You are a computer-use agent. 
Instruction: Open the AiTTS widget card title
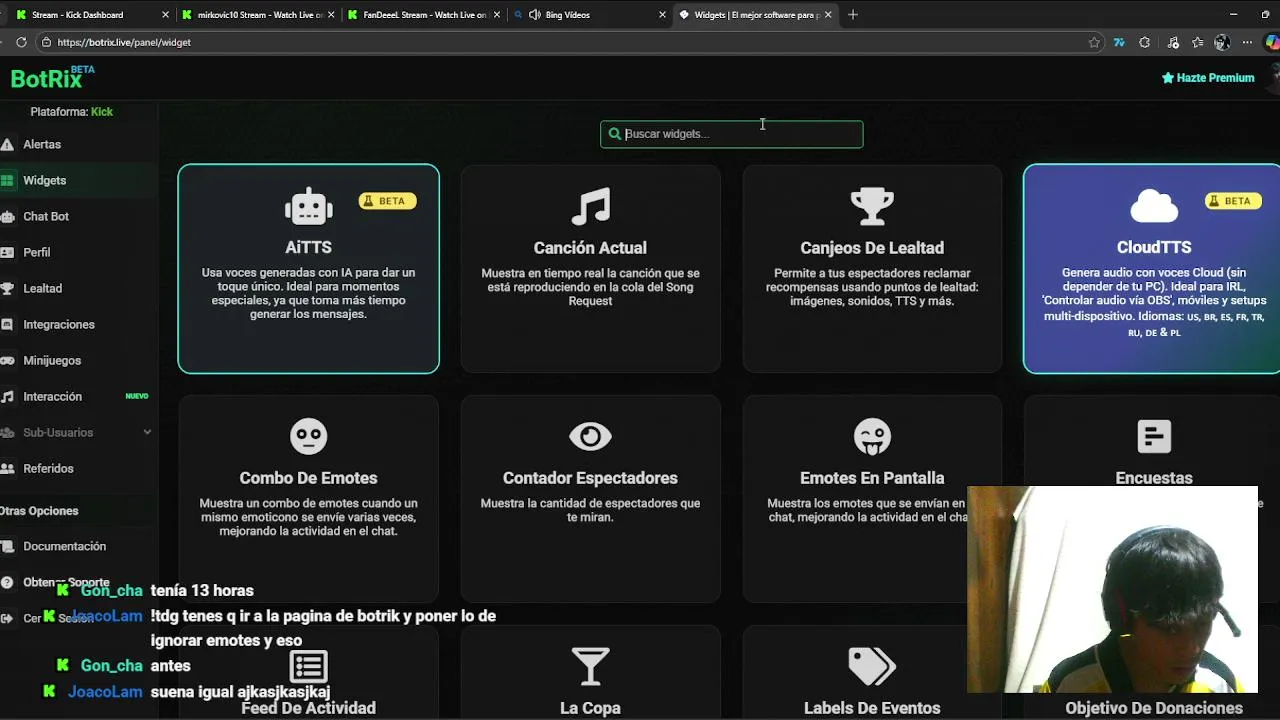pos(308,247)
